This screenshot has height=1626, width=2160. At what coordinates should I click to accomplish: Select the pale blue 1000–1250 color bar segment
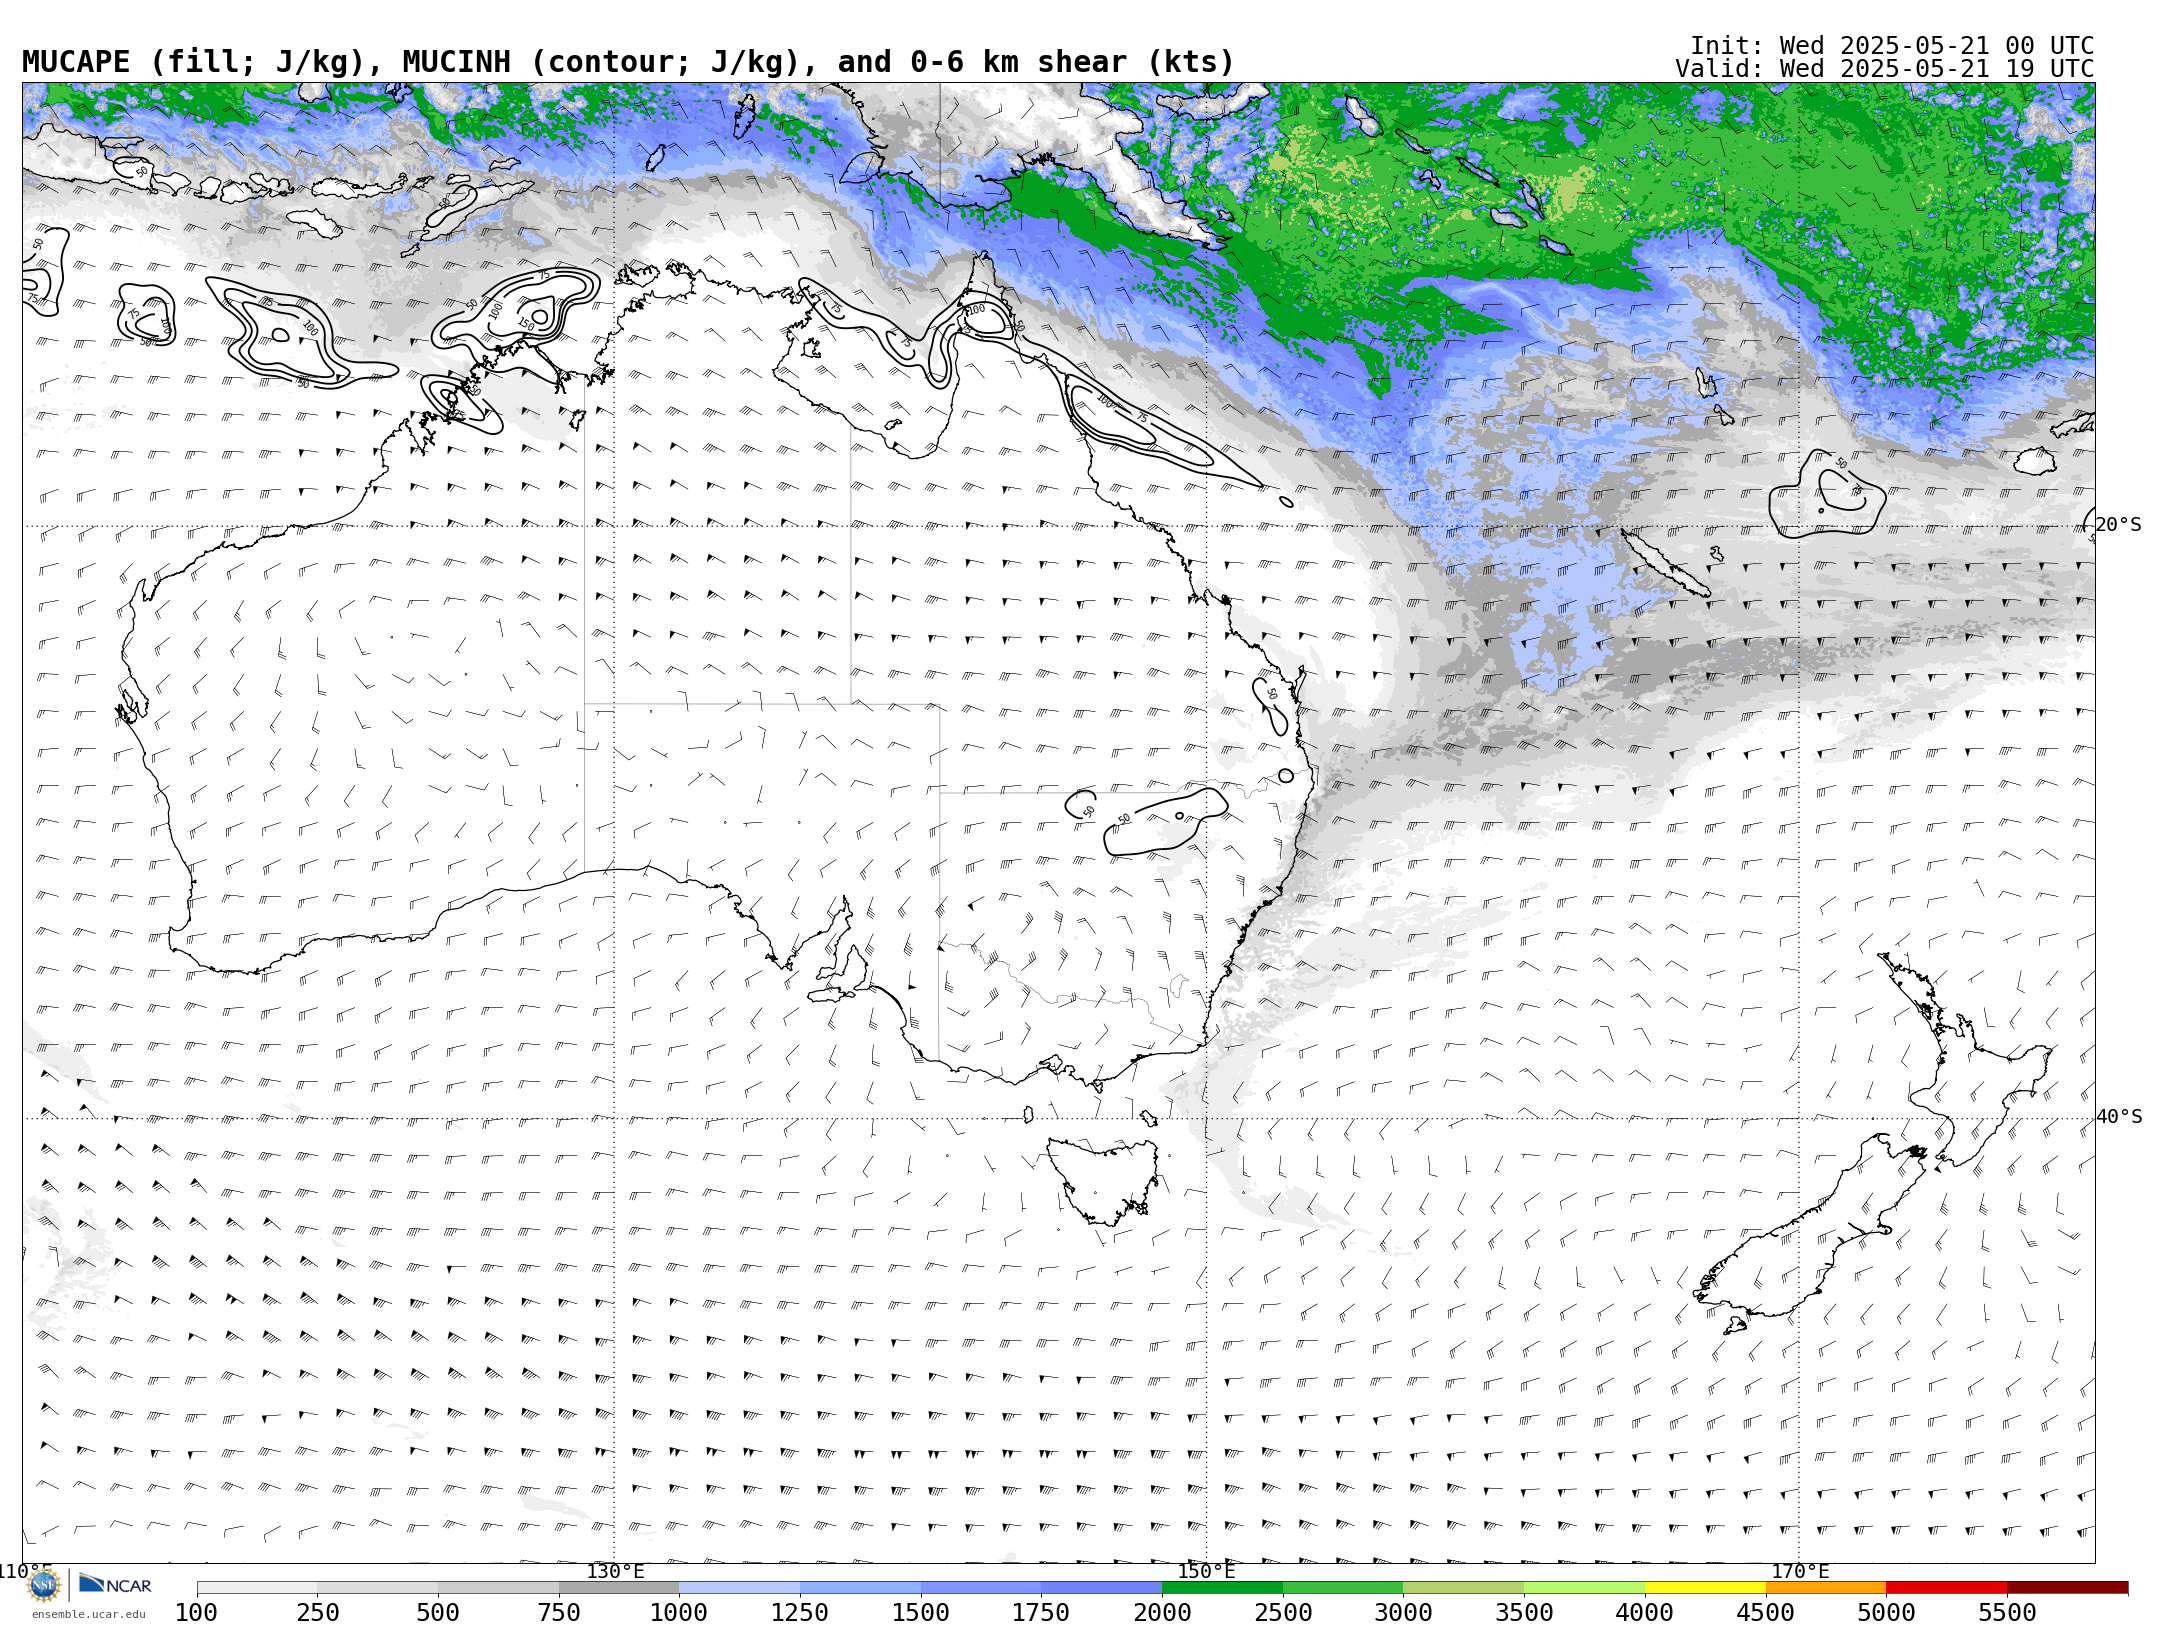(x=740, y=1587)
